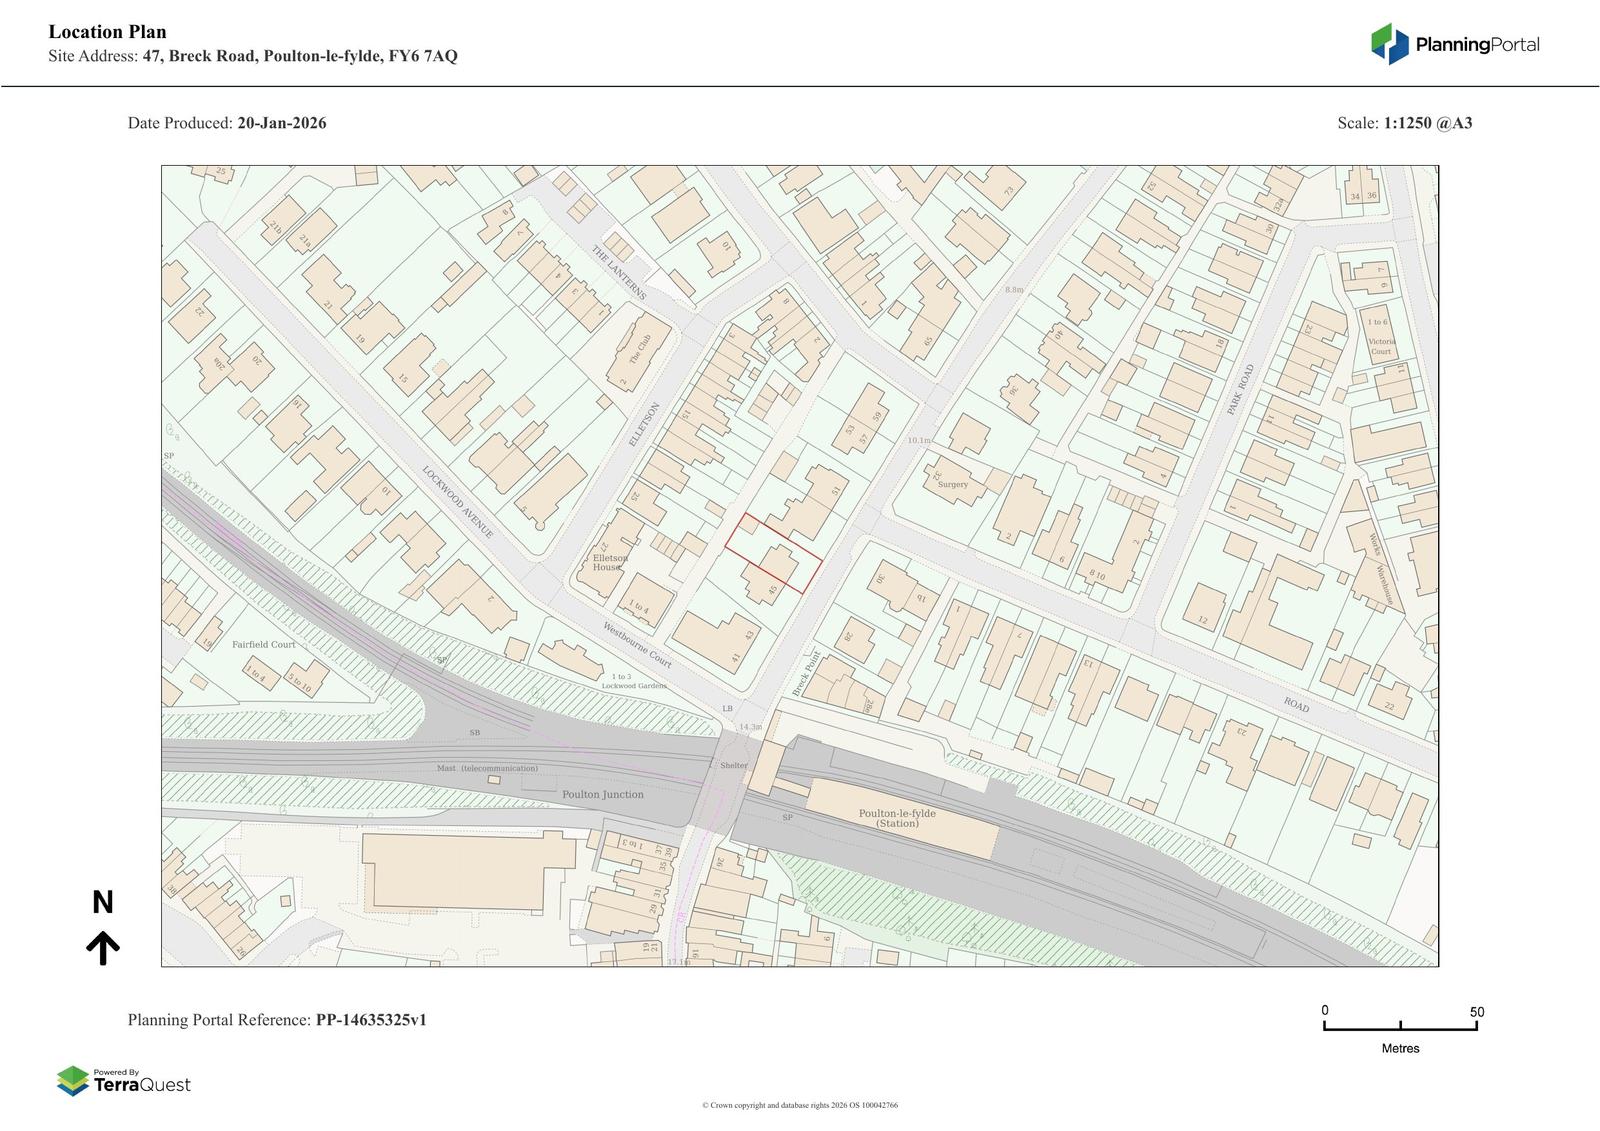Click the Planning Portal logo icon

tap(1390, 44)
